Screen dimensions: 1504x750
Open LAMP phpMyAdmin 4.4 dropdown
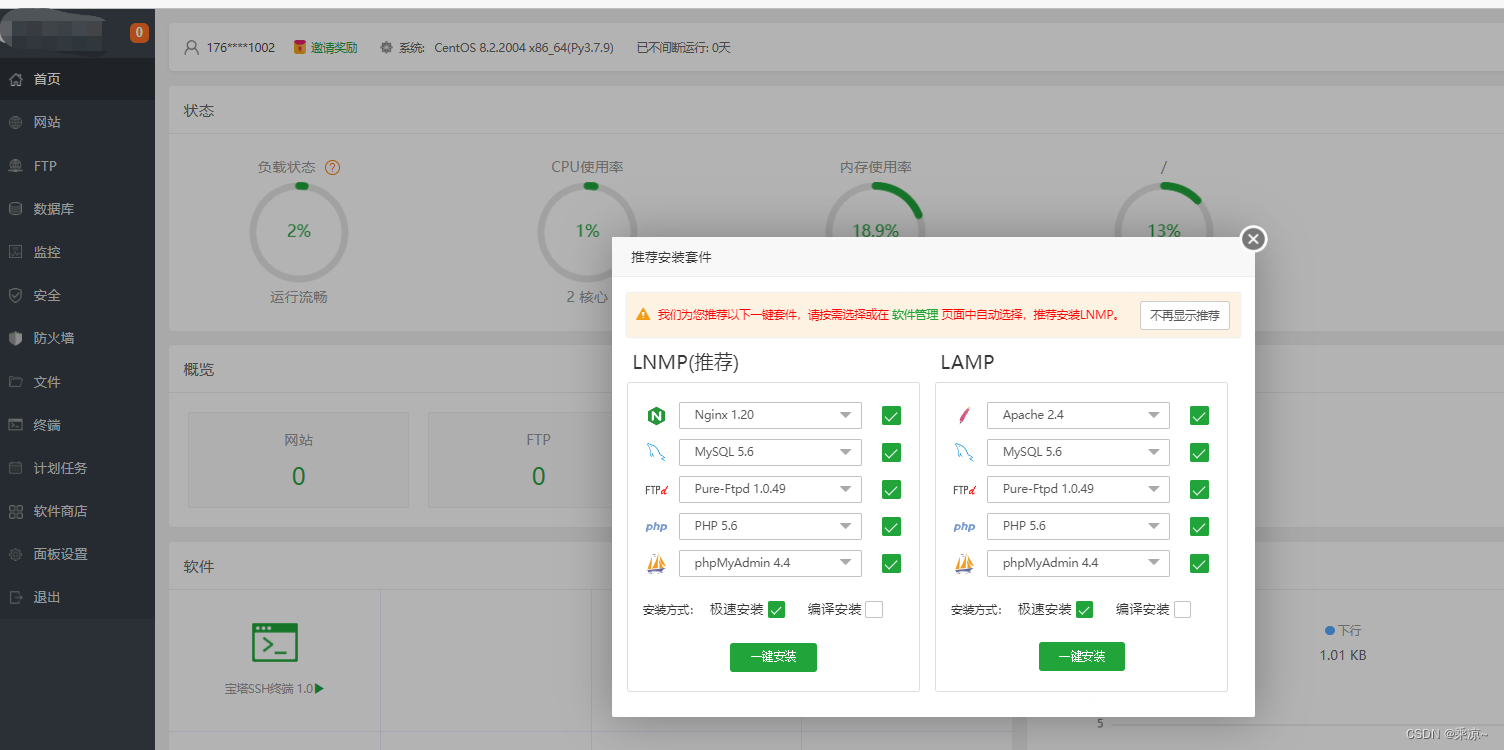[1078, 563]
